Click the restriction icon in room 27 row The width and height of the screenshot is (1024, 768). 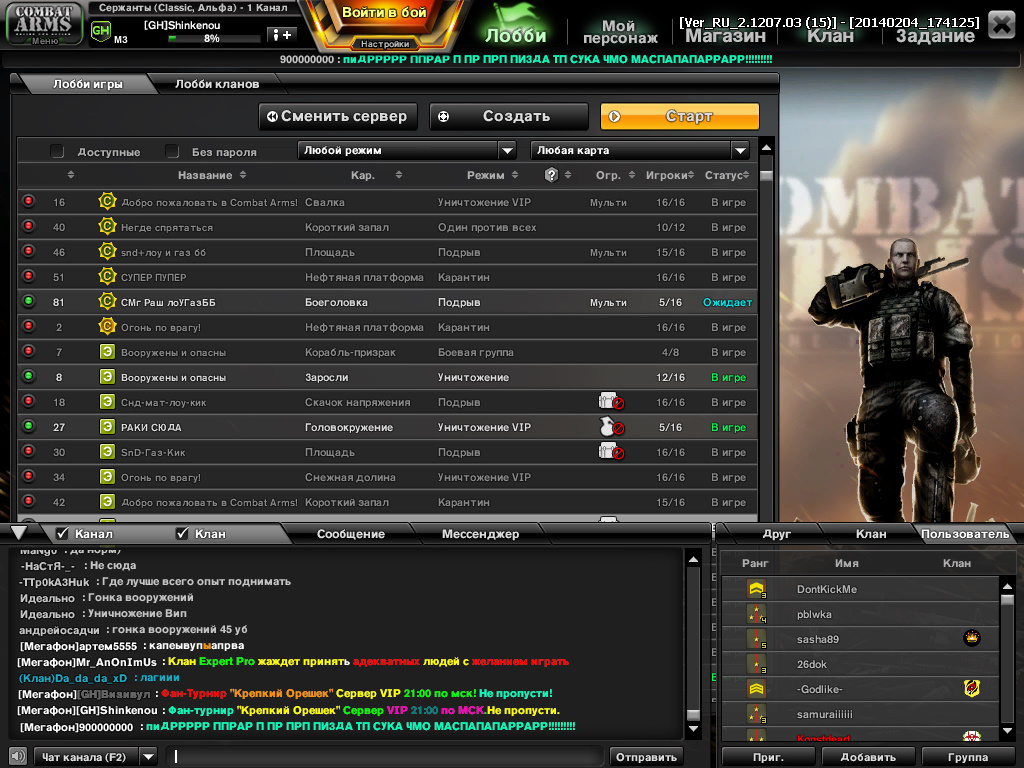tap(611, 426)
